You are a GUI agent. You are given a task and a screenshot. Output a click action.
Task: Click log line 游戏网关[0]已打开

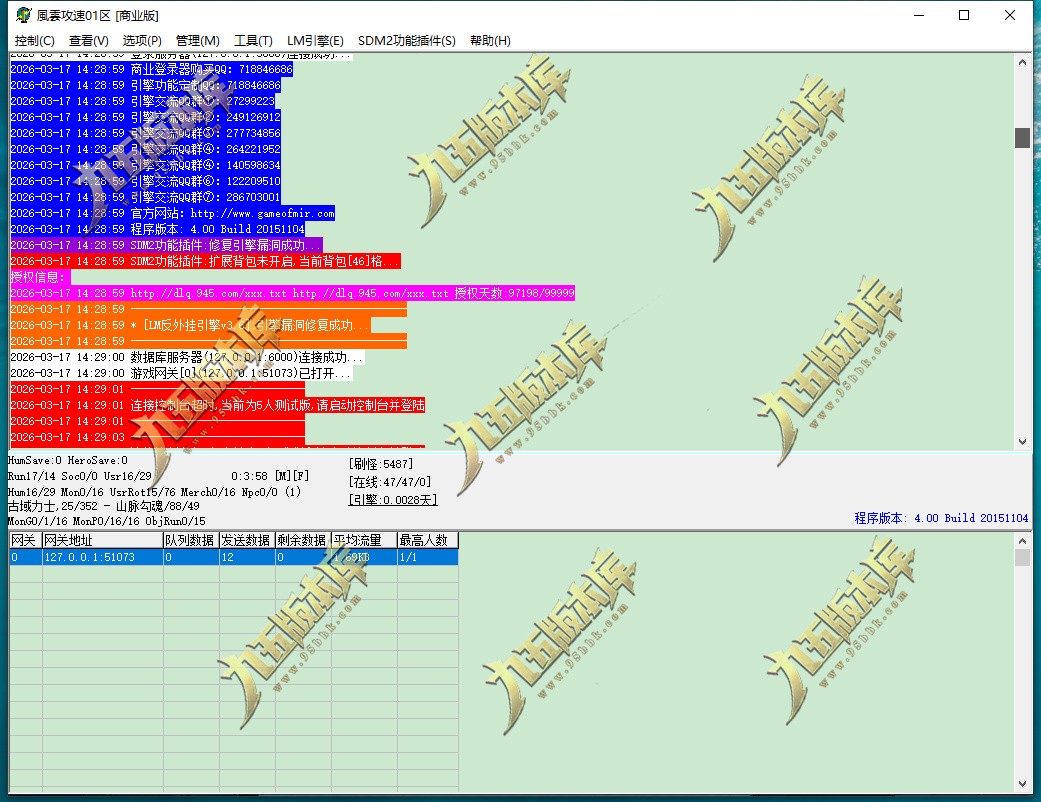pyautogui.click(x=181, y=373)
